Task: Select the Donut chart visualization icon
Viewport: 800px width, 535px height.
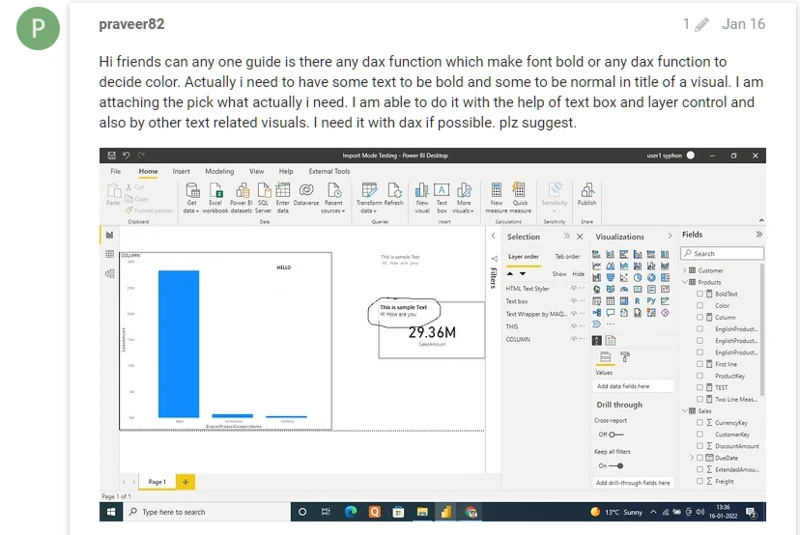Action: click(651, 277)
